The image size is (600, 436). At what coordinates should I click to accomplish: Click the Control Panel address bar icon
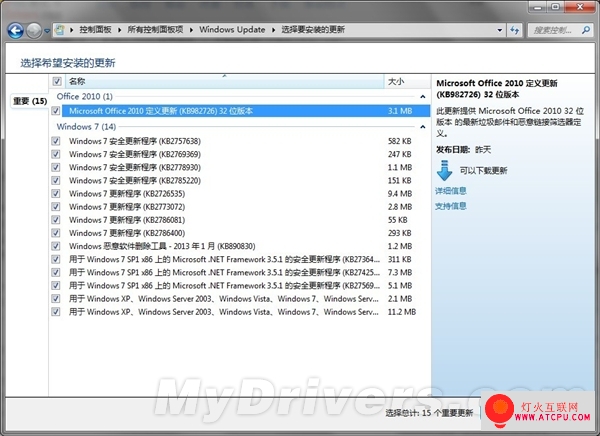[60, 30]
